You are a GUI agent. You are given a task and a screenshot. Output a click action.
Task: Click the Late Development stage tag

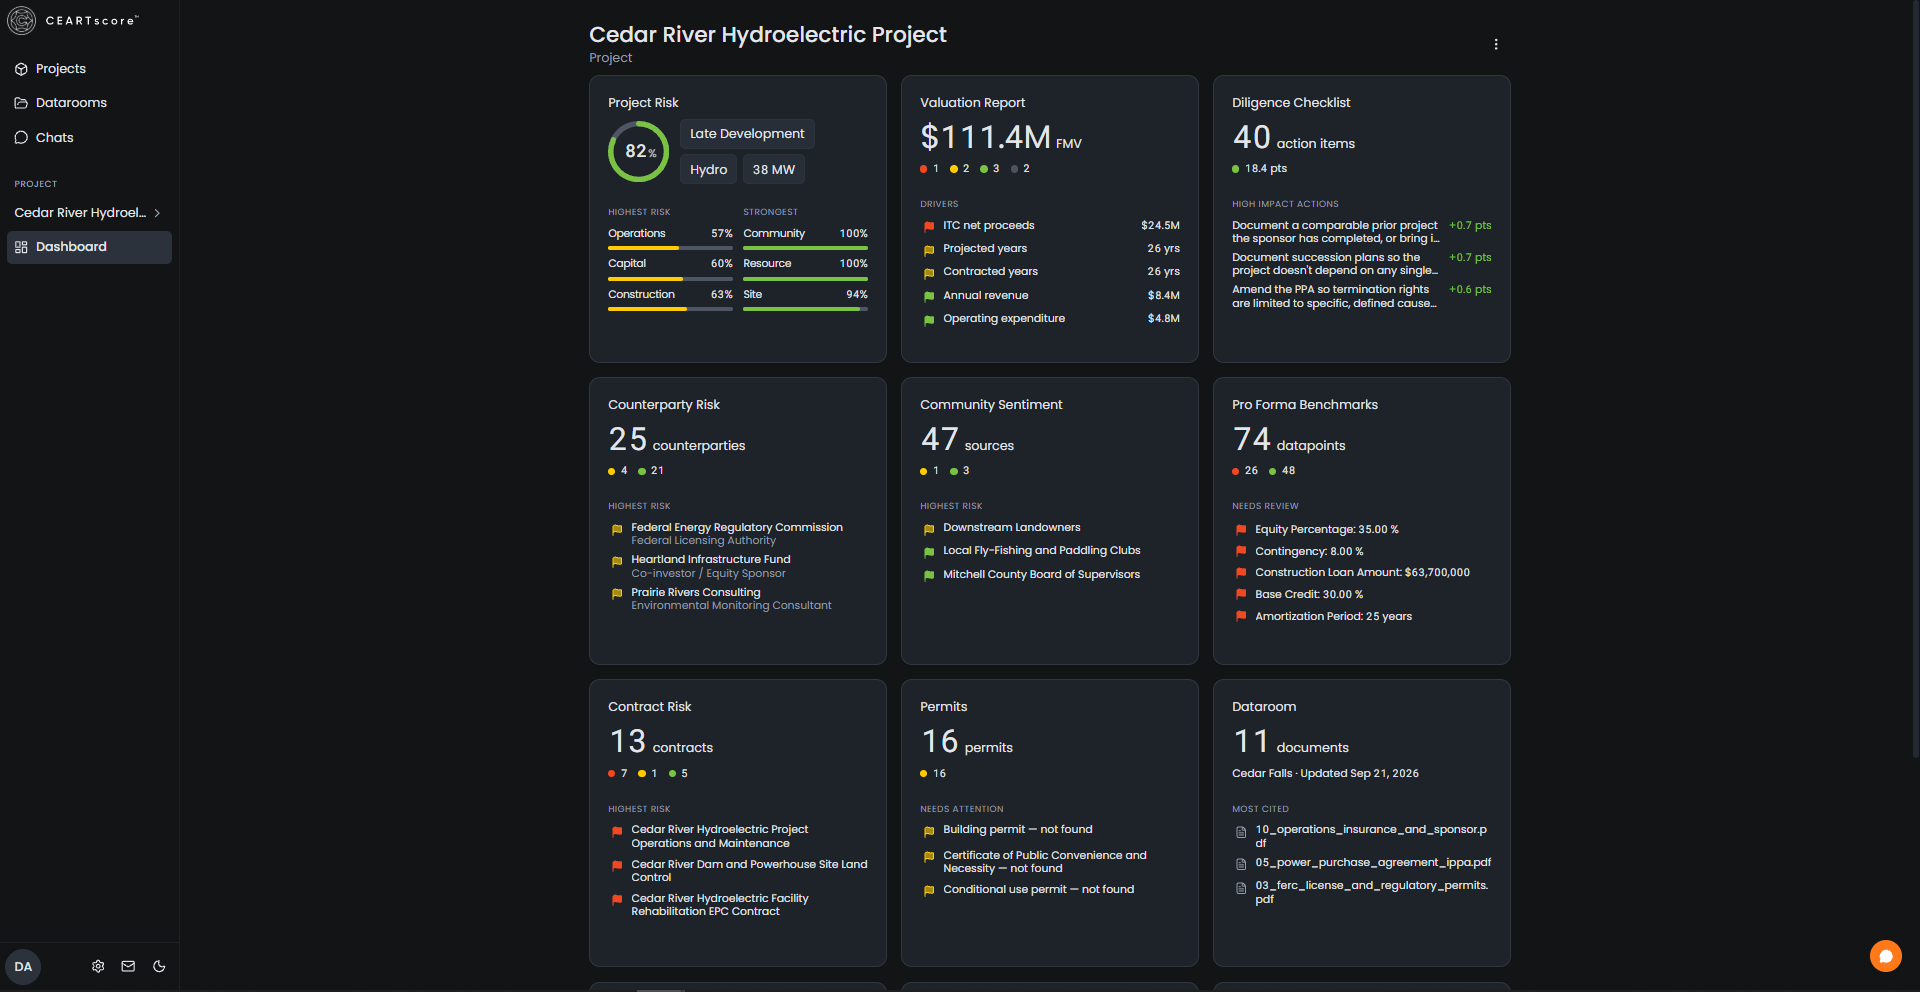click(747, 134)
